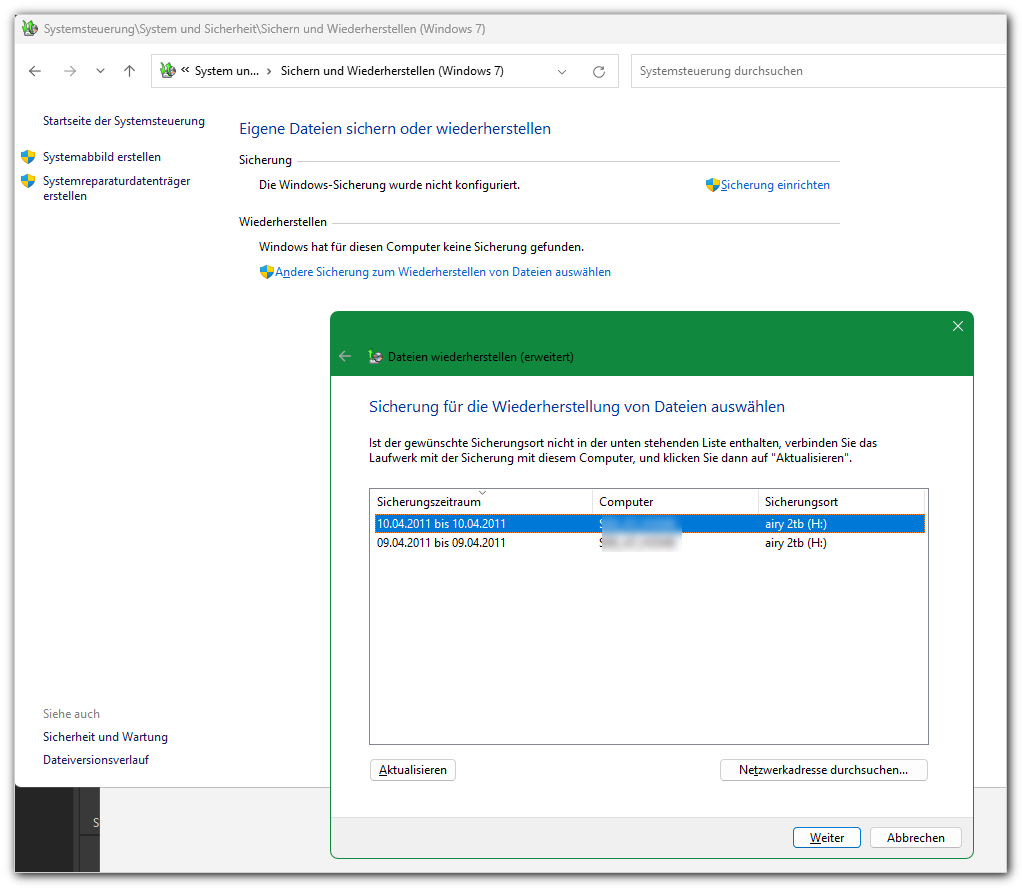
Task: Proceed with the 'Weiter' button
Action: point(826,838)
